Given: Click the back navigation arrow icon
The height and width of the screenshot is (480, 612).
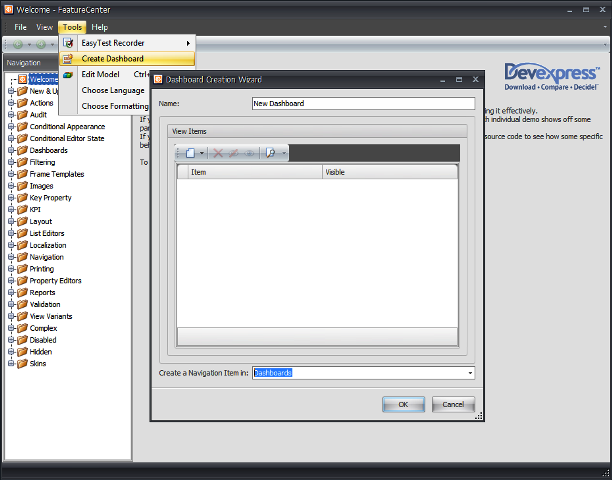Looking at the screenshot, I should click(x=18, y=44).
